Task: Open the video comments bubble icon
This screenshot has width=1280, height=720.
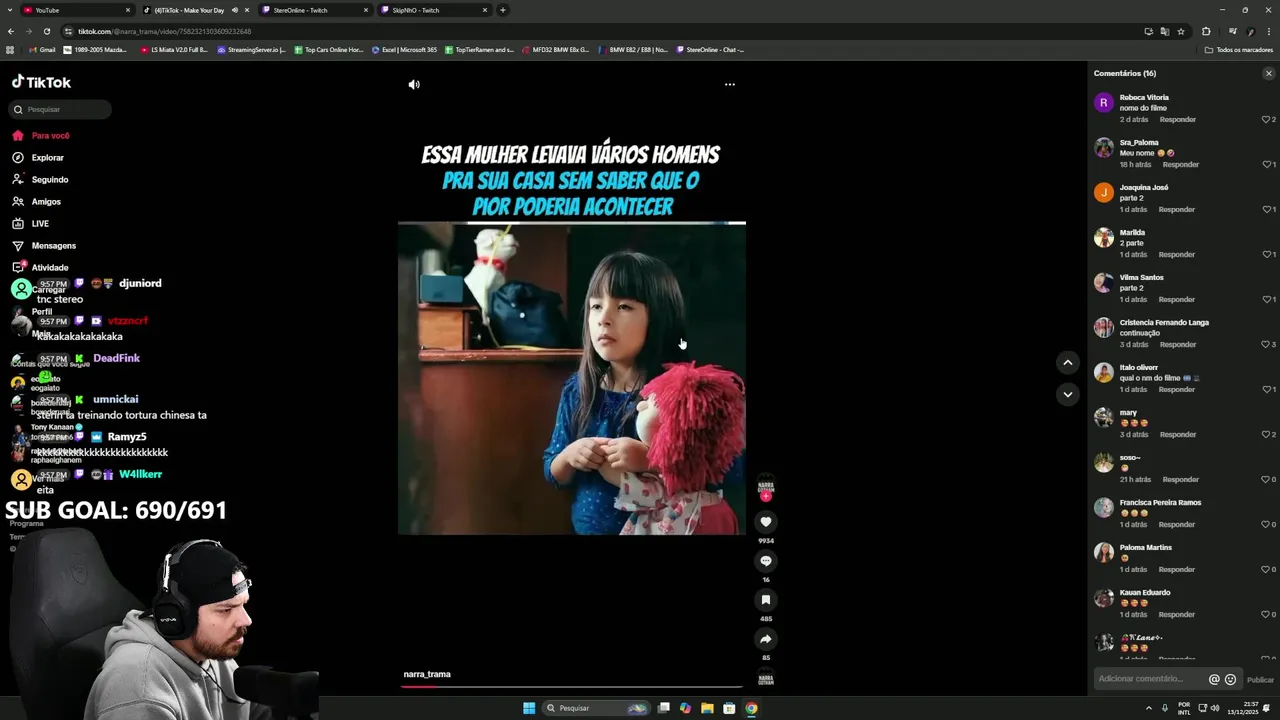Action: pyautogui.click(x=766, y=561)
